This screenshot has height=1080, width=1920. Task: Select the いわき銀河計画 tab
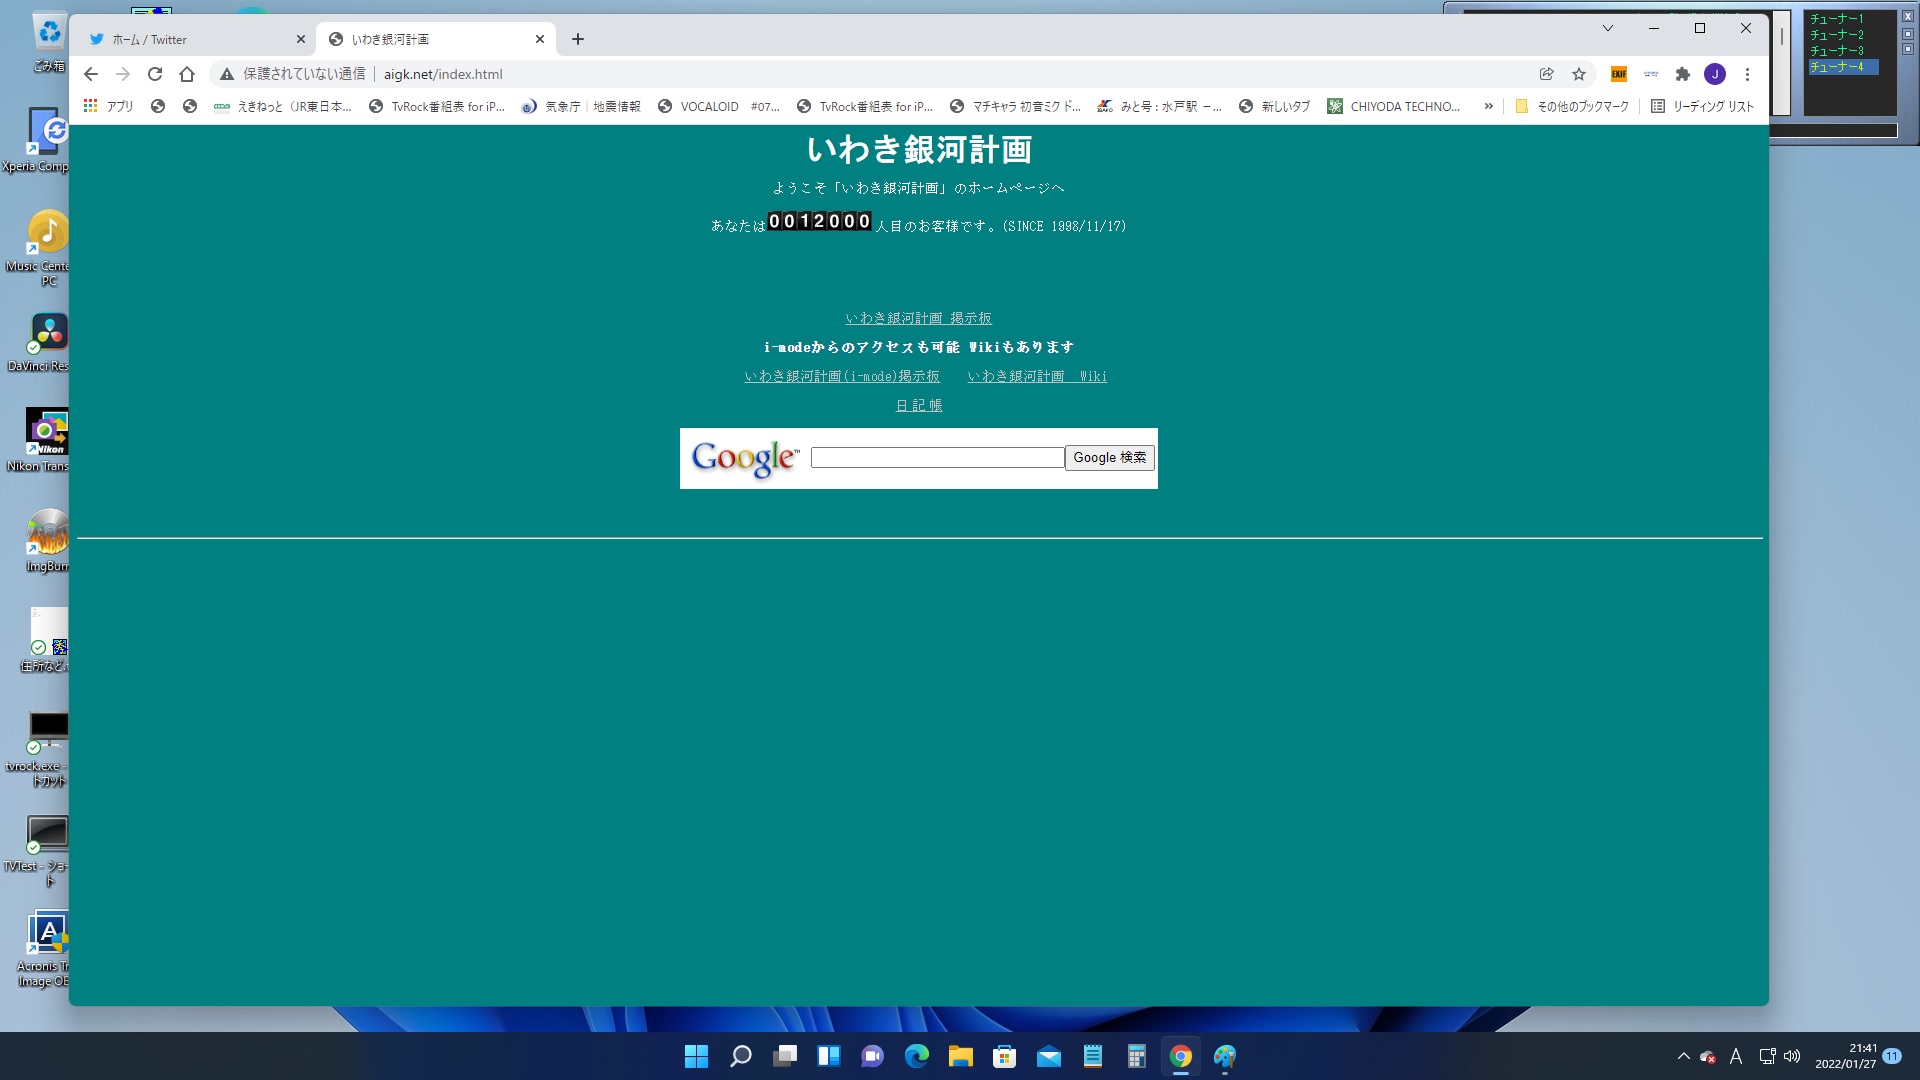point(436,39)
